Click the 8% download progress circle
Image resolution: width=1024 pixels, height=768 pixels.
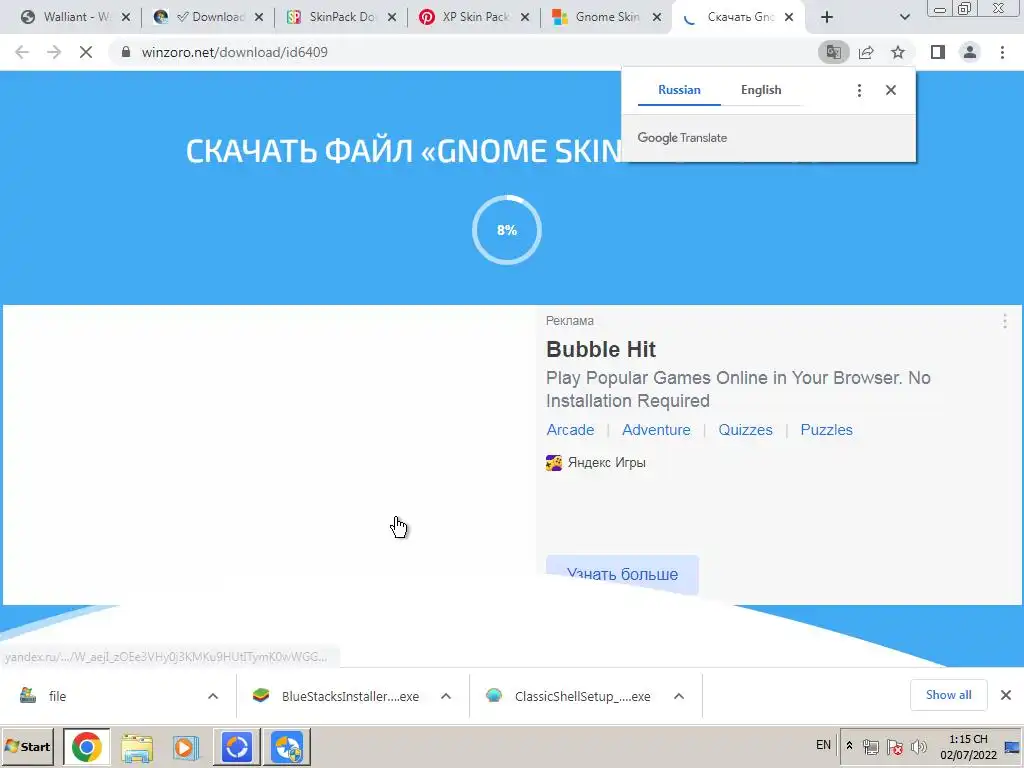point(507,230)
